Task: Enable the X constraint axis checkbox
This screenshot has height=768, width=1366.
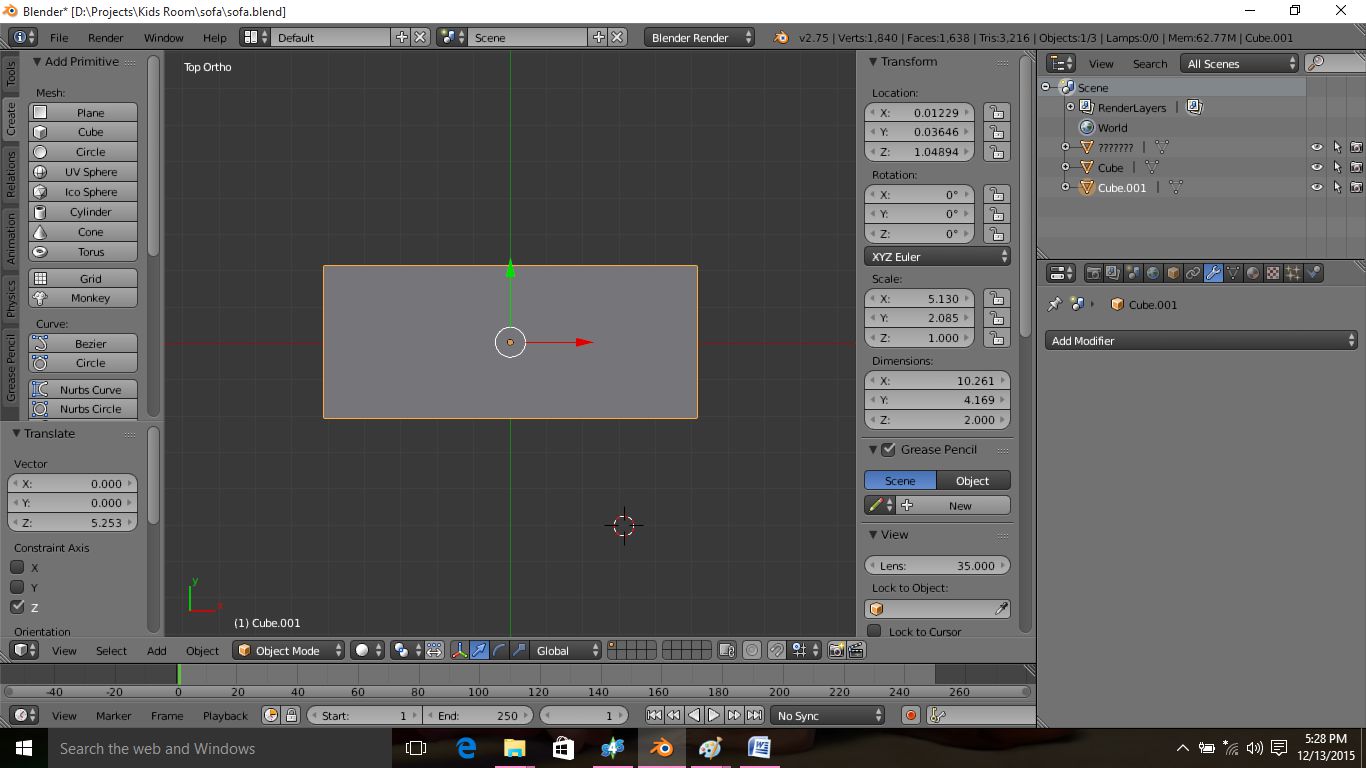Action: 17,567
